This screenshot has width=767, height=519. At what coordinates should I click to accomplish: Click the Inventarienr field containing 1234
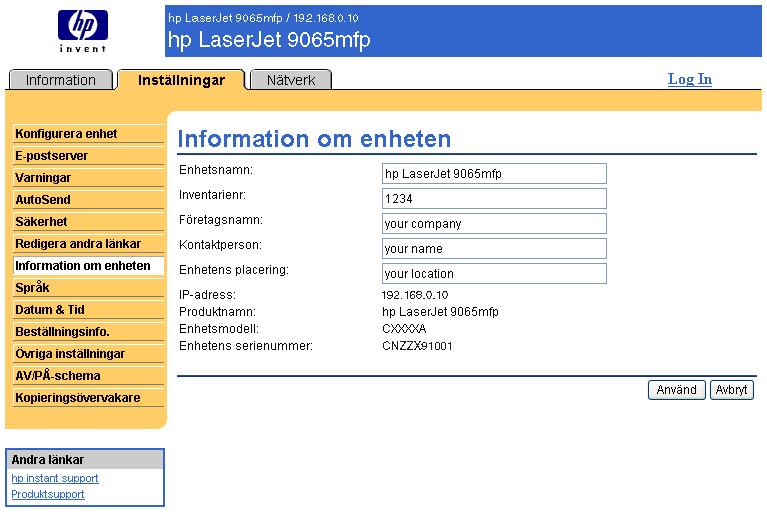point(494,199)
